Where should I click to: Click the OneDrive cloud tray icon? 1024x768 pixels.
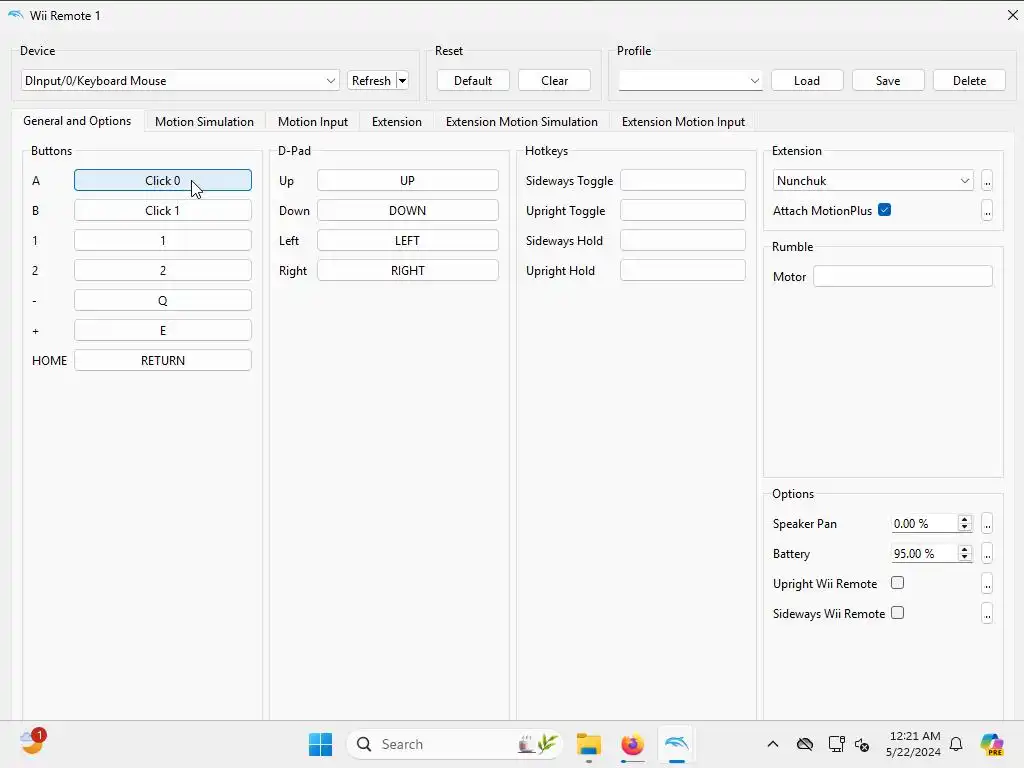coord(805,744)
